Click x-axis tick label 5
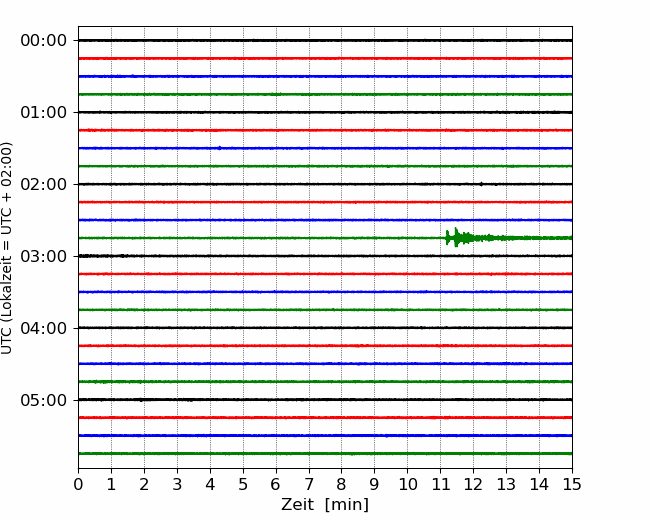 [243, 484]
